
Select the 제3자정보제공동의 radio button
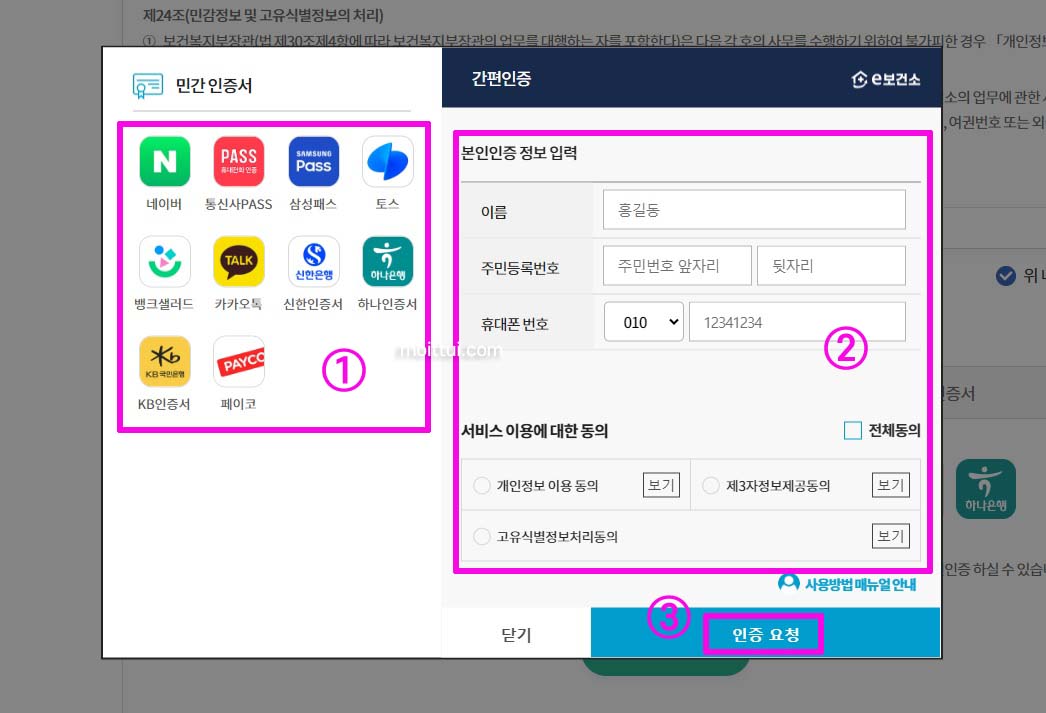[x=710, y=484]
